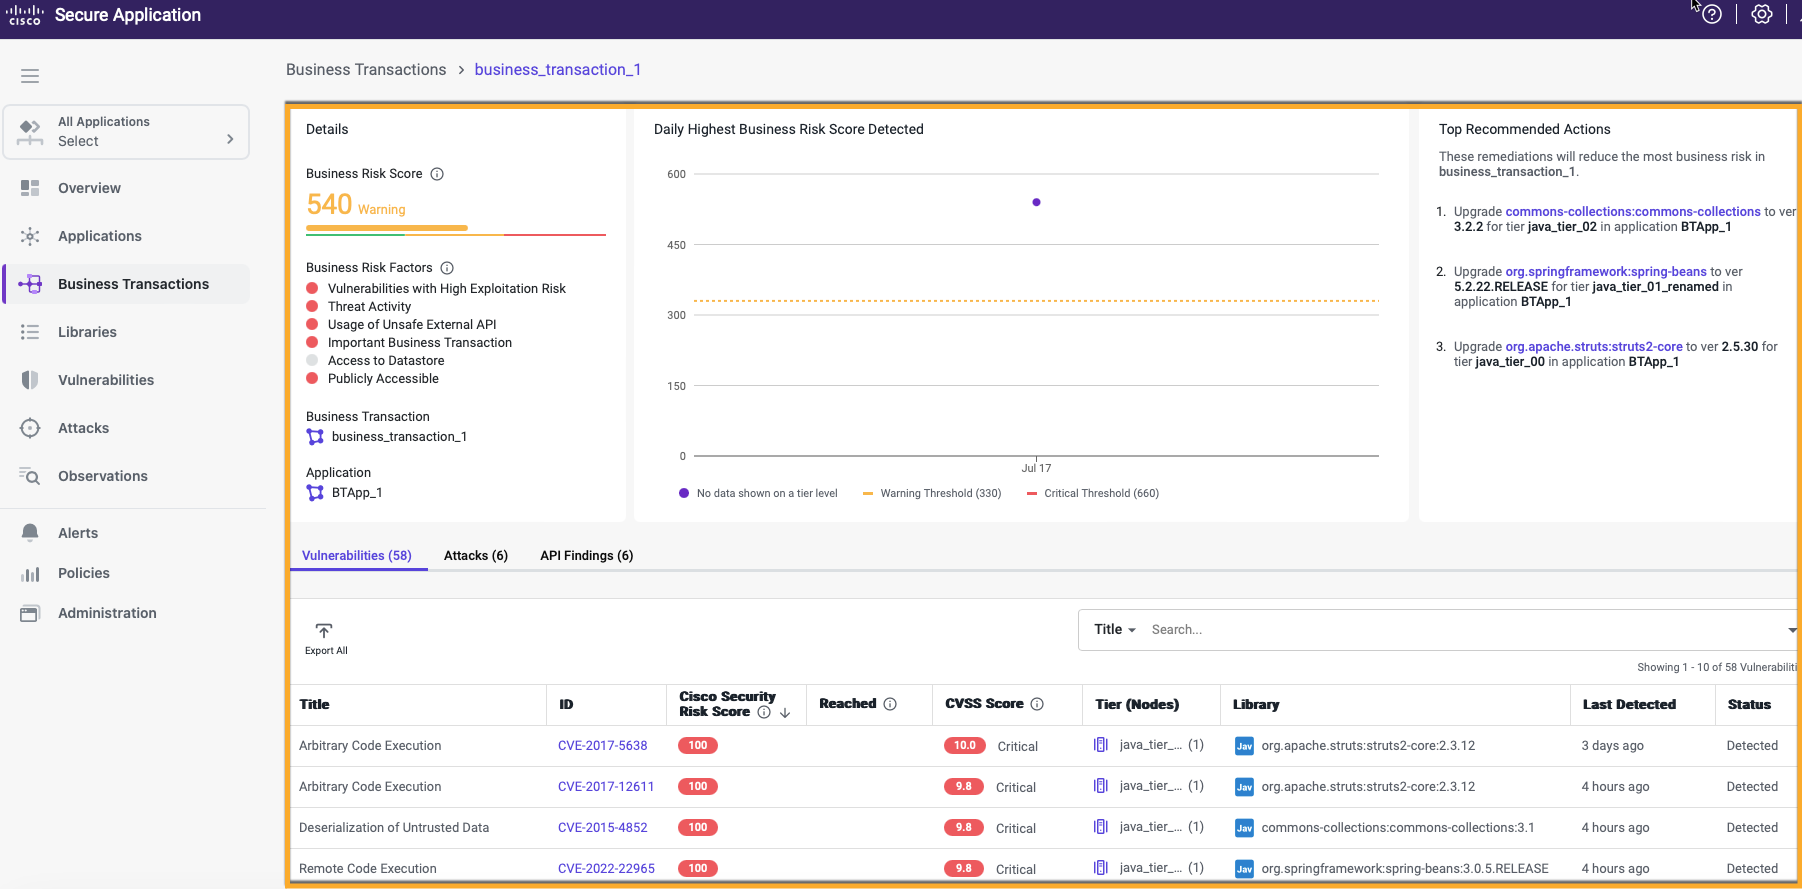Screen dimensions: 1802x889
Task: Click the Libraries list icon
Action: [30, 332]
